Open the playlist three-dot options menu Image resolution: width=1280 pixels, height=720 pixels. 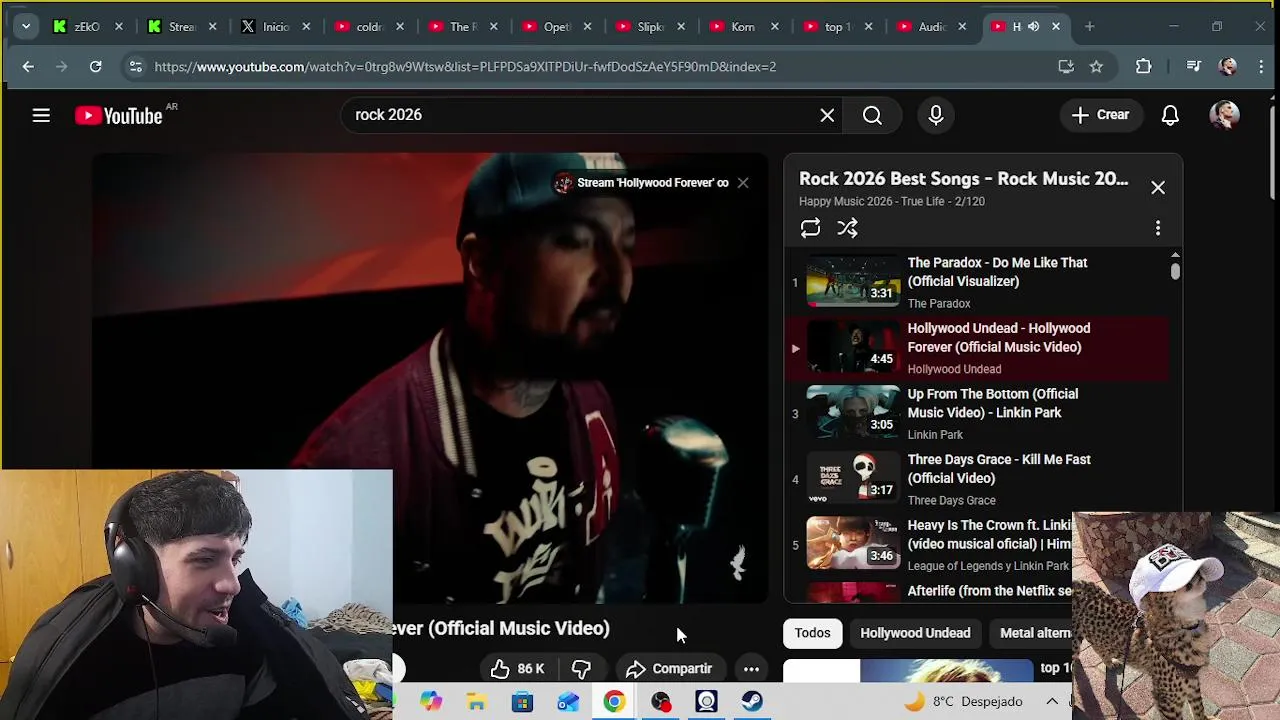[1158, 228]
